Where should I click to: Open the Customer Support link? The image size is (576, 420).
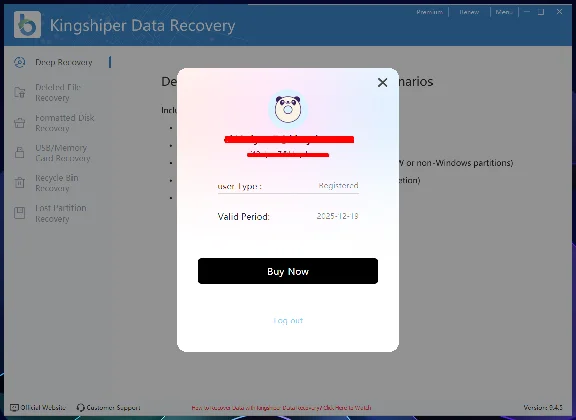coord(108,408)
